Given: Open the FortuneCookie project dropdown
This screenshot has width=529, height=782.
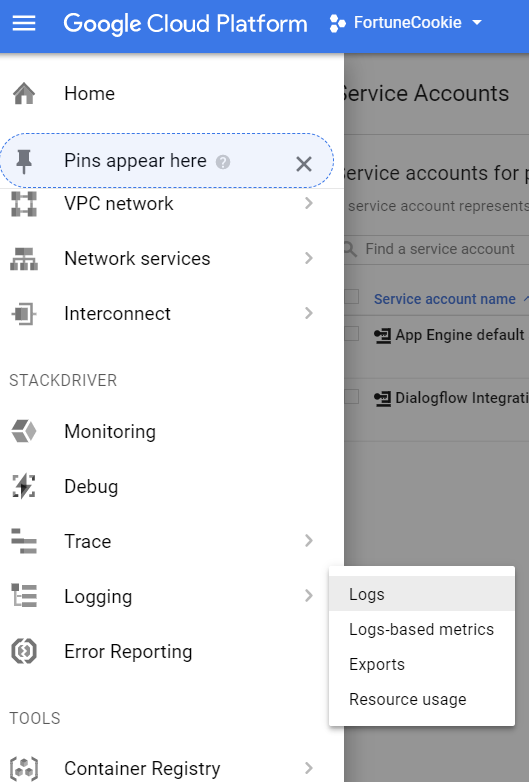Looking at the screenshot, I should tap(406, 23).
